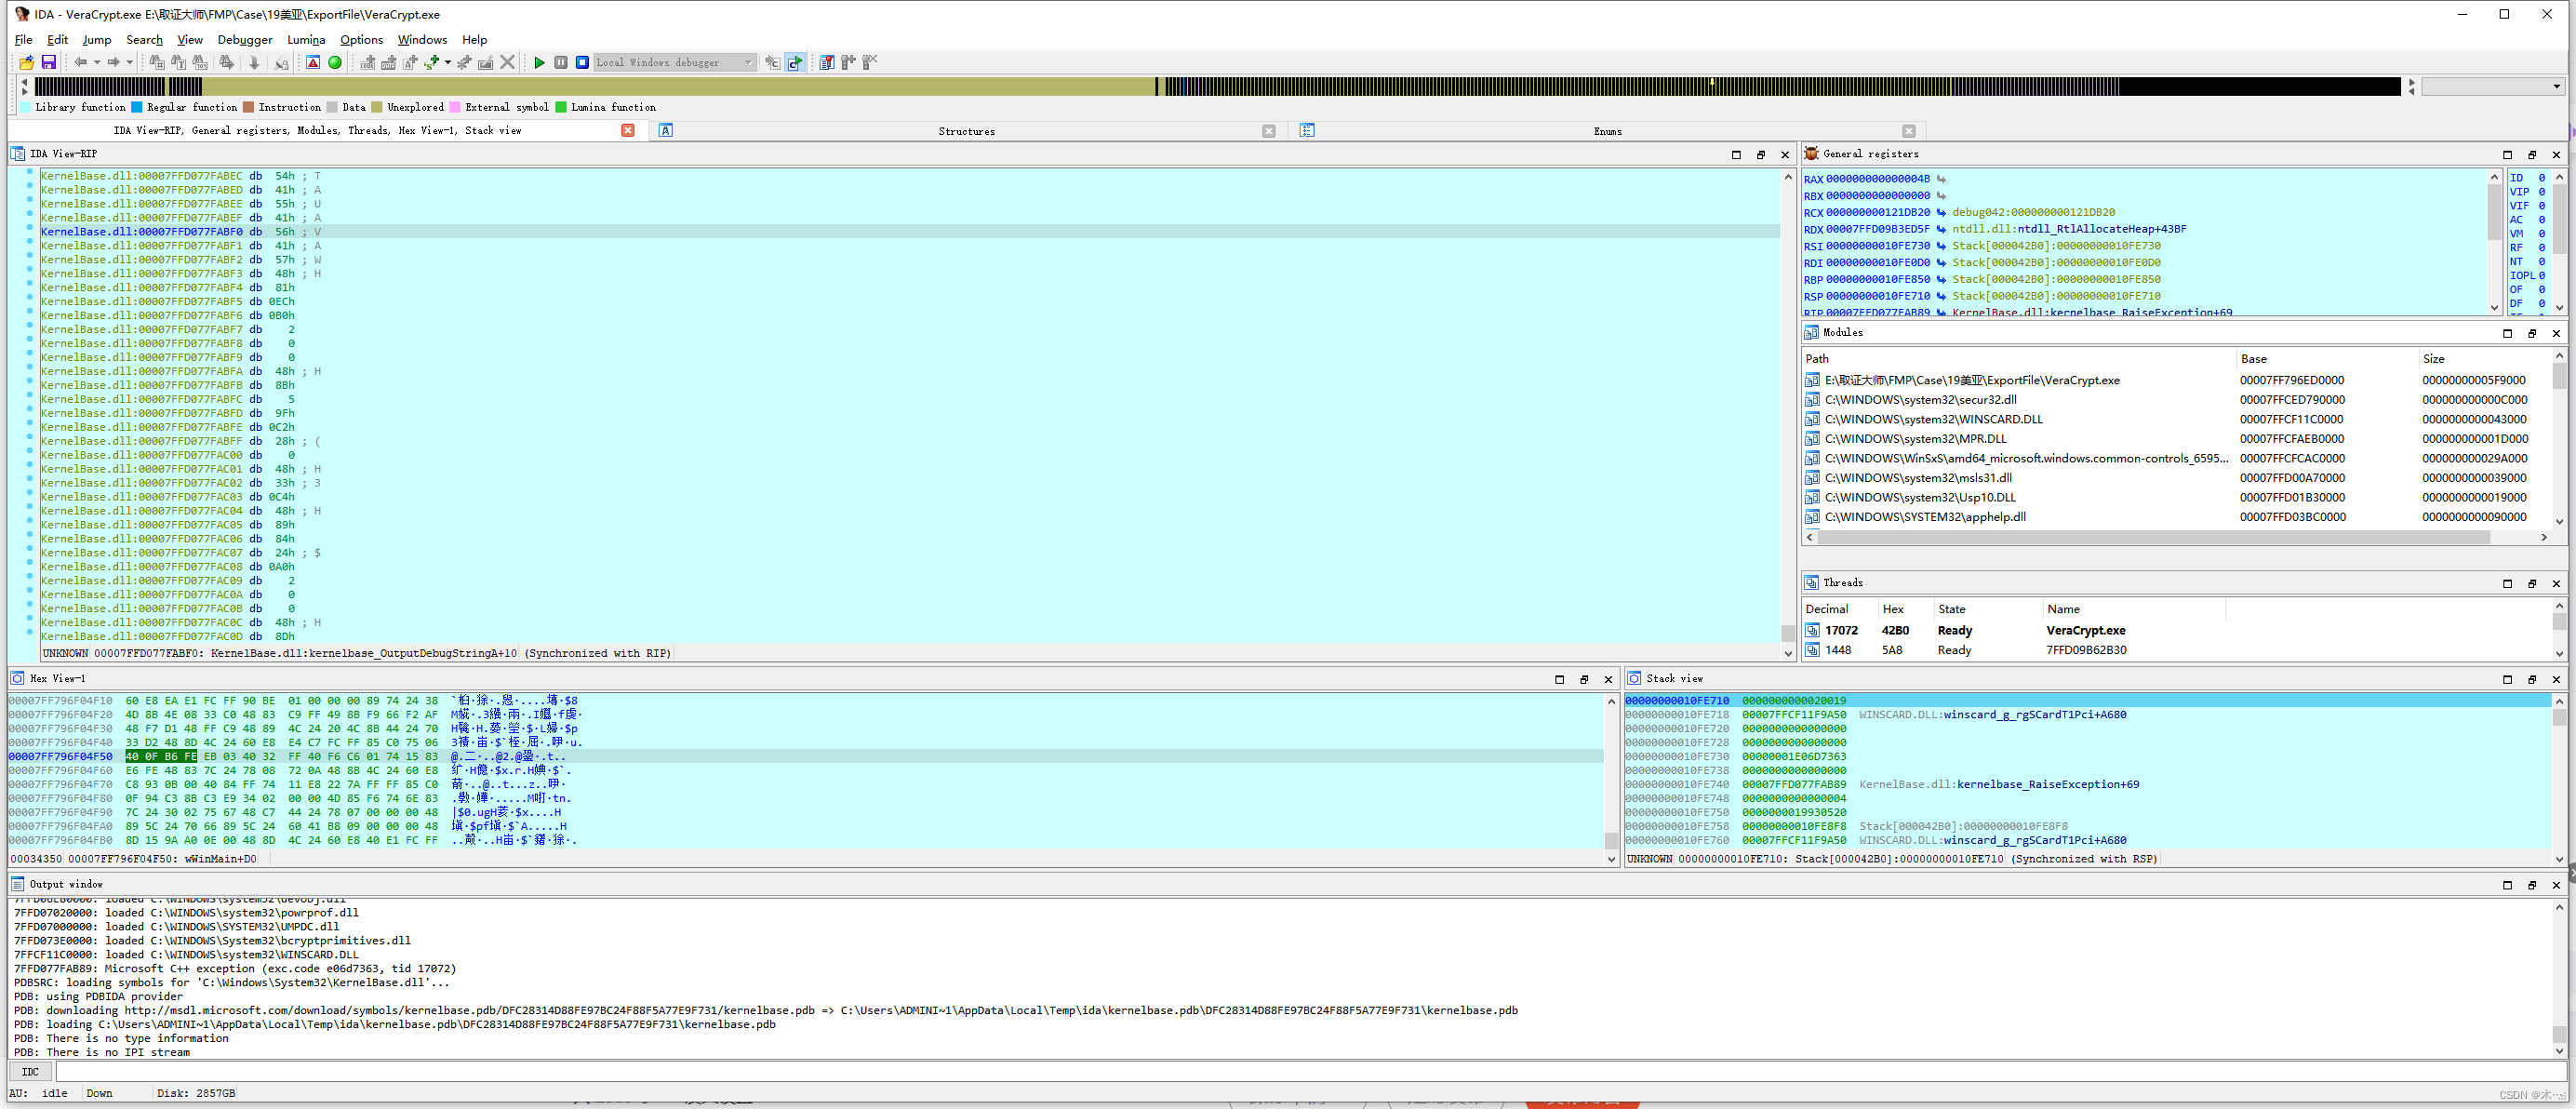2576x1109 pixels.
Task: Open the IDC command input button
Action: pos(30,1071)
